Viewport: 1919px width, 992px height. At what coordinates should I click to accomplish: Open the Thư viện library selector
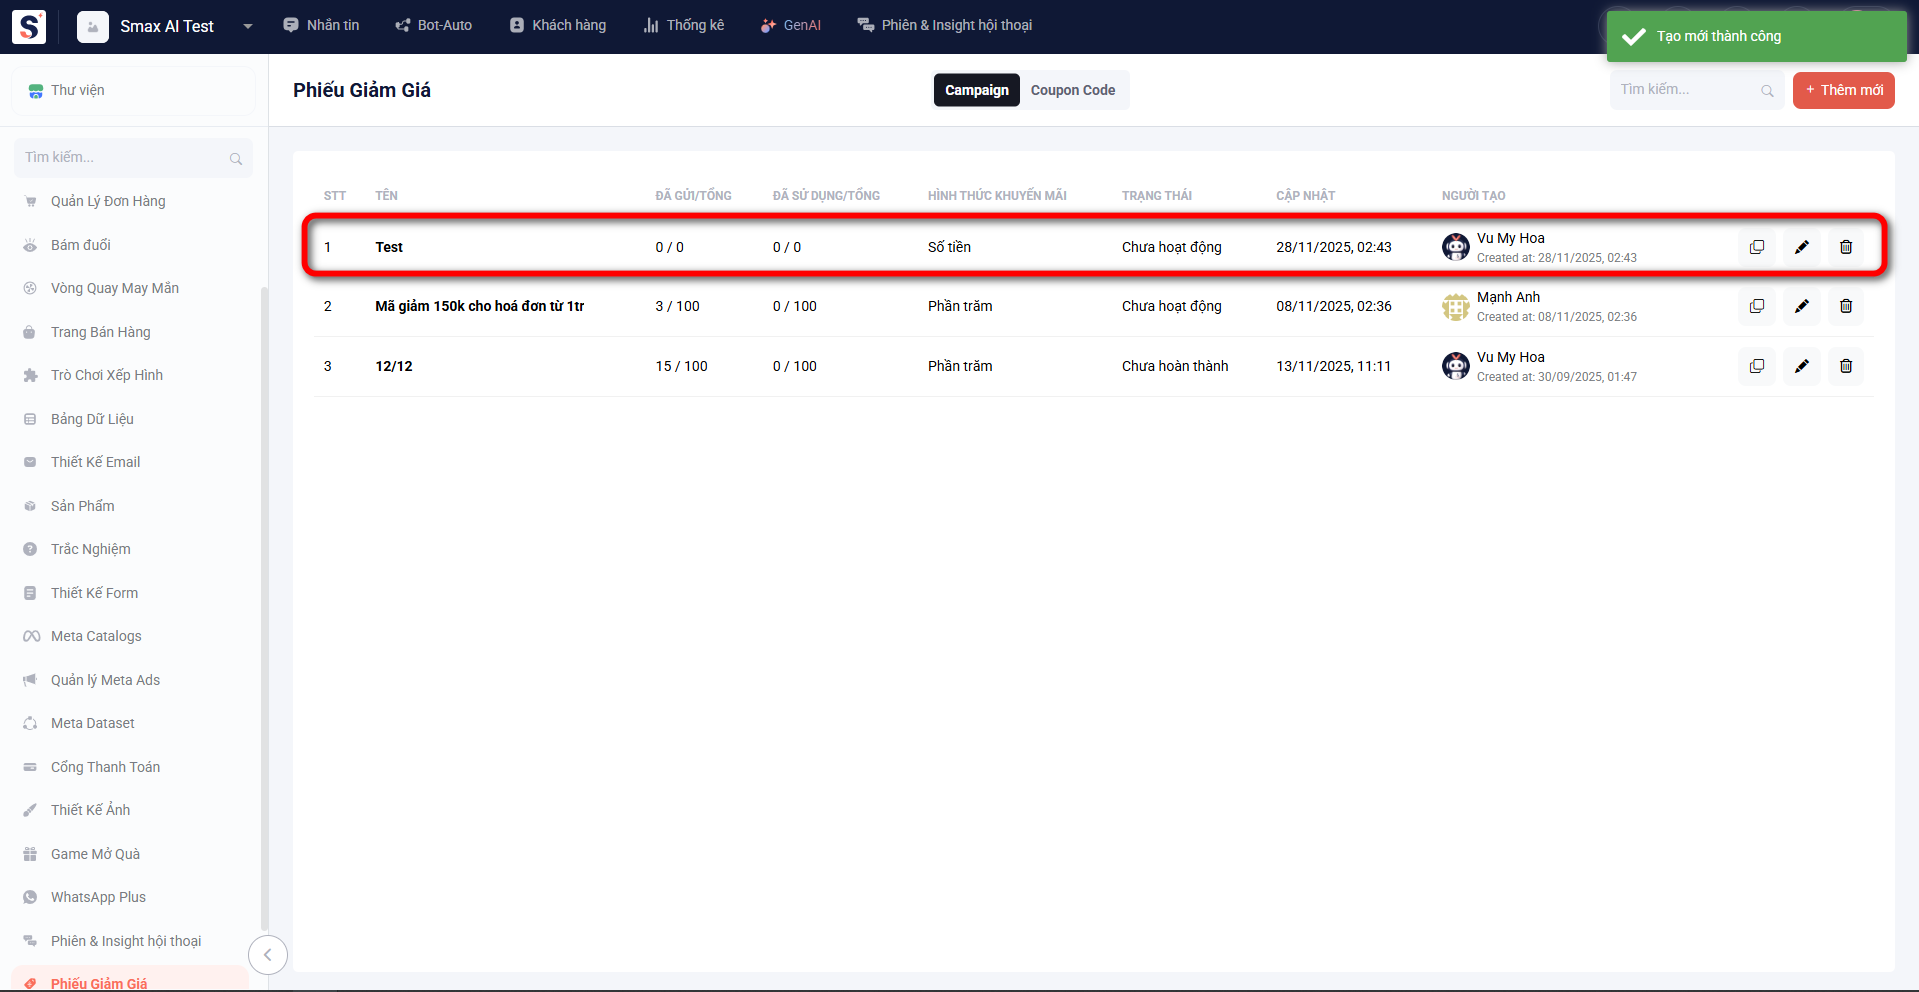point(133,91)
